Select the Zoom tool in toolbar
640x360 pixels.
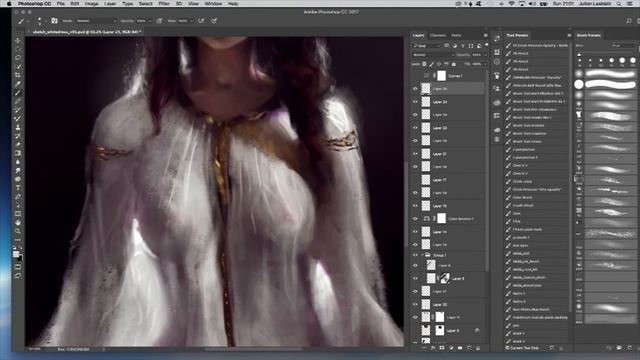(18, 231)
